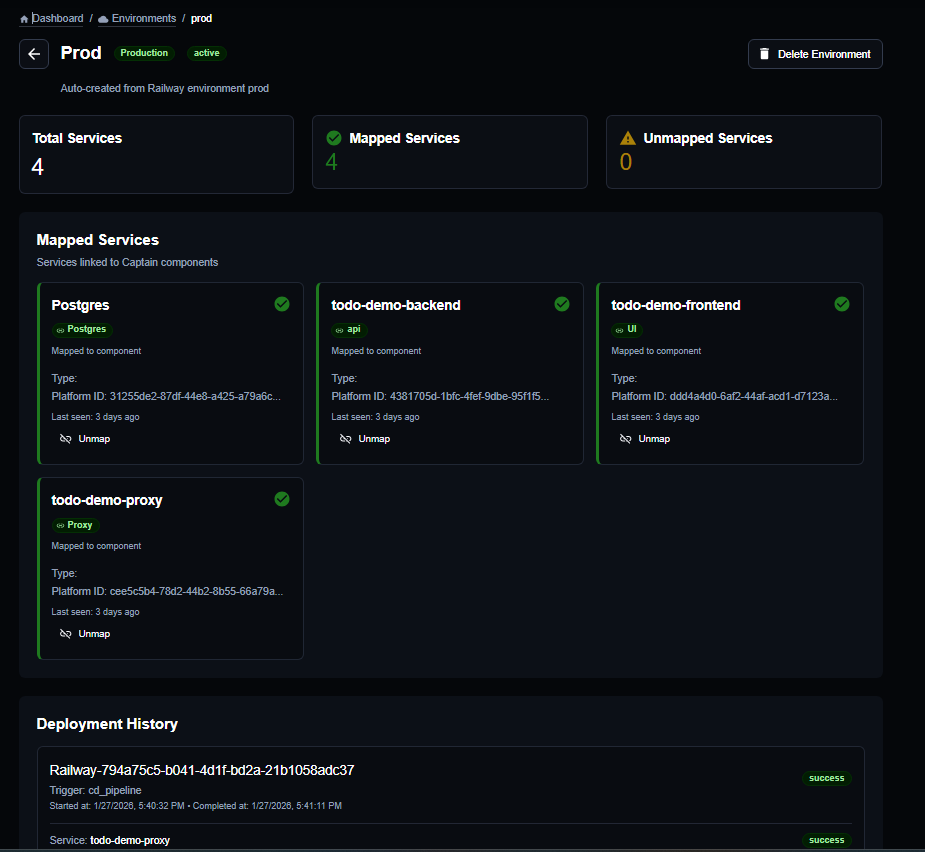Unmap the todo-demo-backend service

(x=365, y=439)
